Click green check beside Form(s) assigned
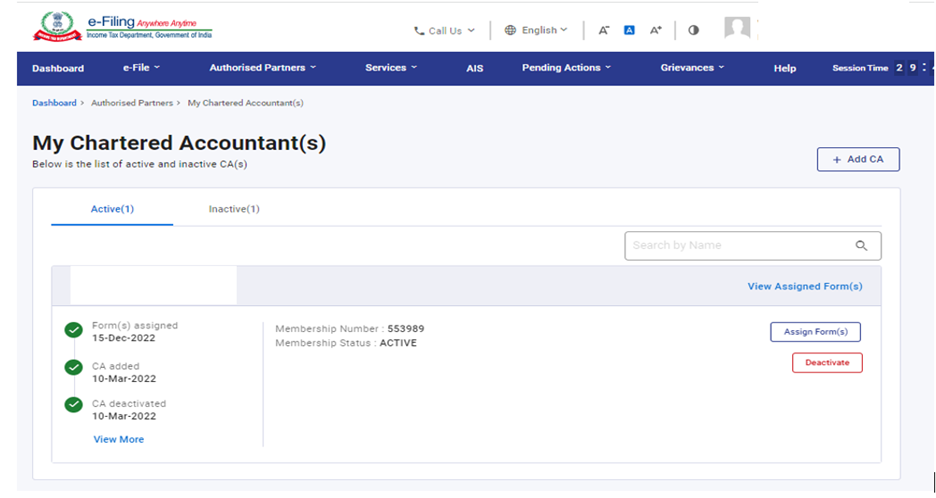Image resolution: width=936 pixels, height=498 pixels. [x=73, y=330]
